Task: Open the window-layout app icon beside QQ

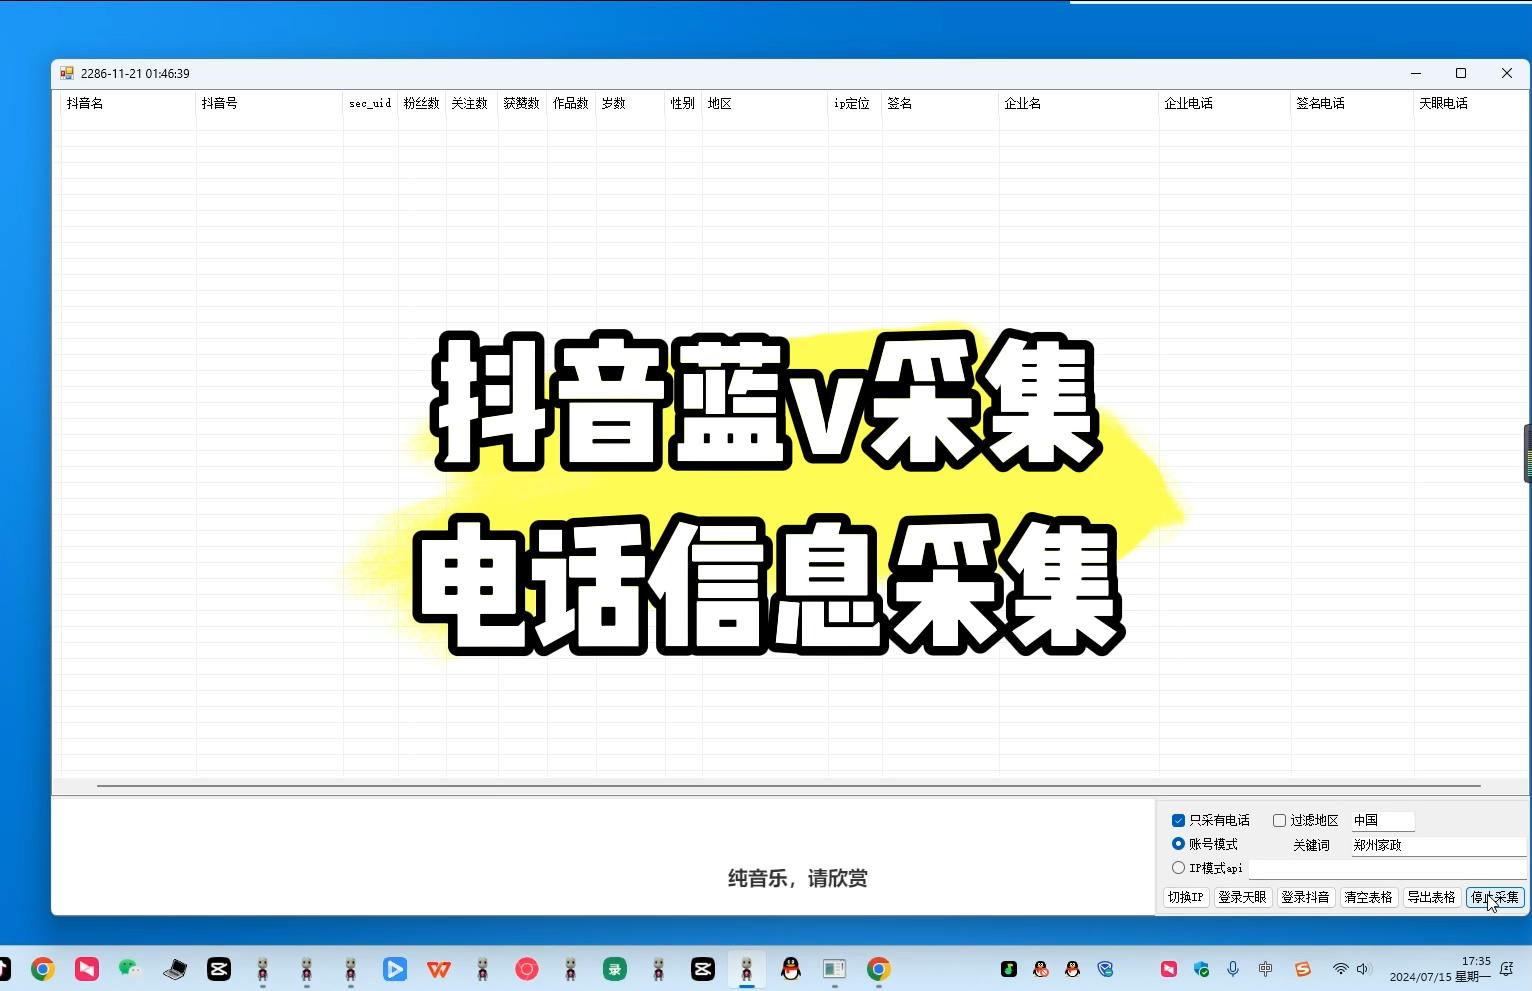Action: pyautogui.click(x=835, y=968)
